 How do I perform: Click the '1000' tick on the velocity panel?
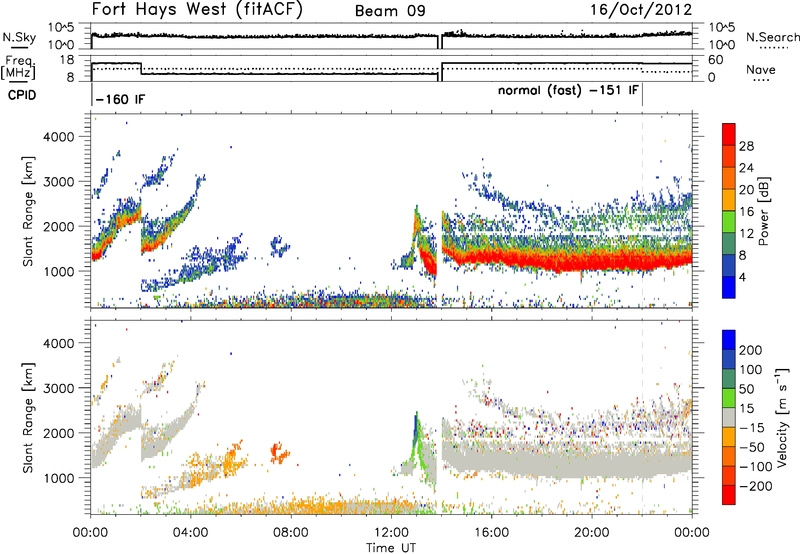(58, 479)
